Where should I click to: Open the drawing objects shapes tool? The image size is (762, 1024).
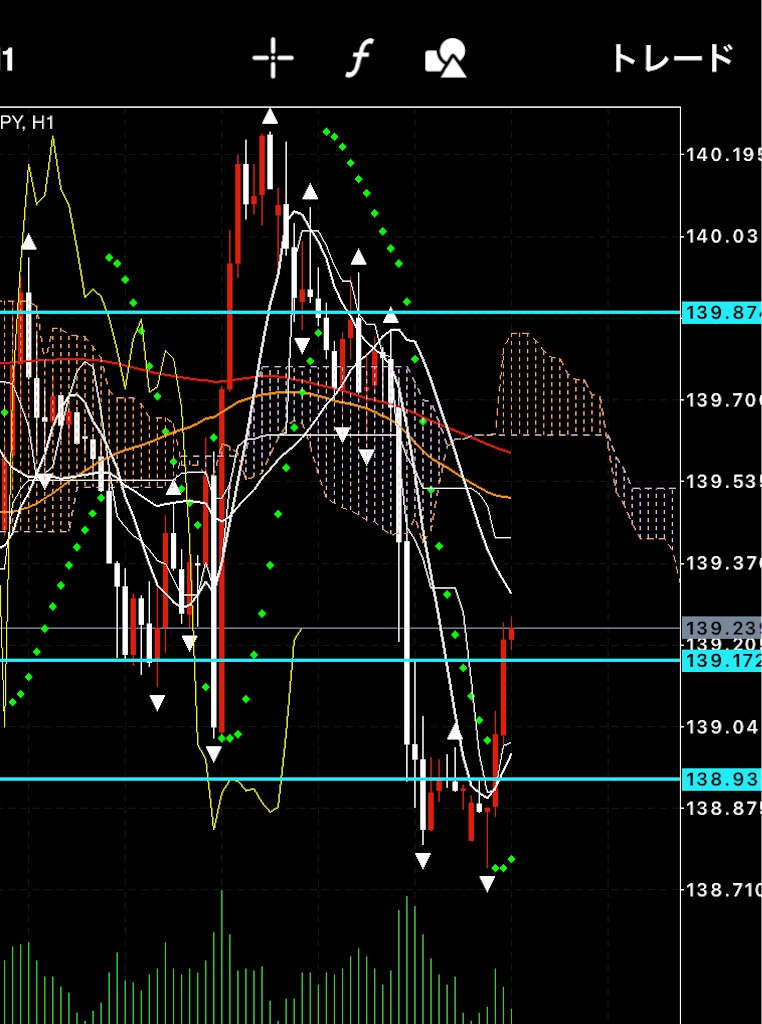click(x=446, y=58)
